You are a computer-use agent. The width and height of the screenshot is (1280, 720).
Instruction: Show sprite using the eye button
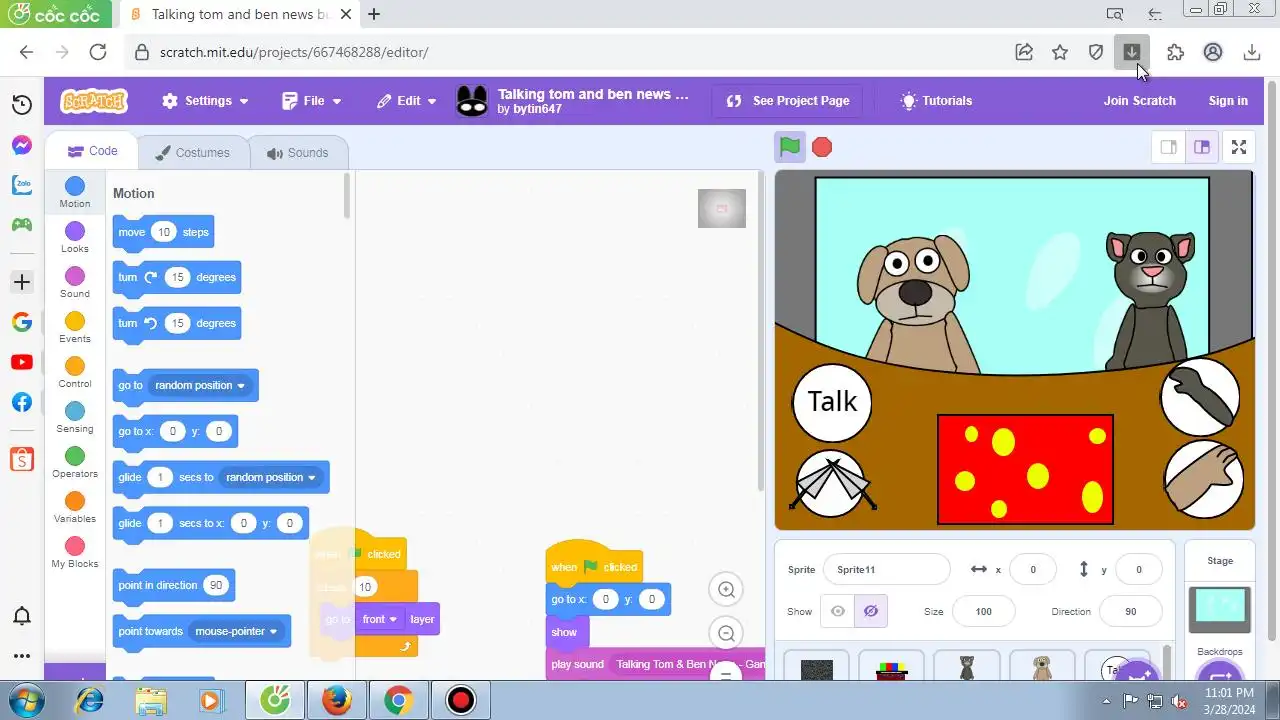coord(838,611)
